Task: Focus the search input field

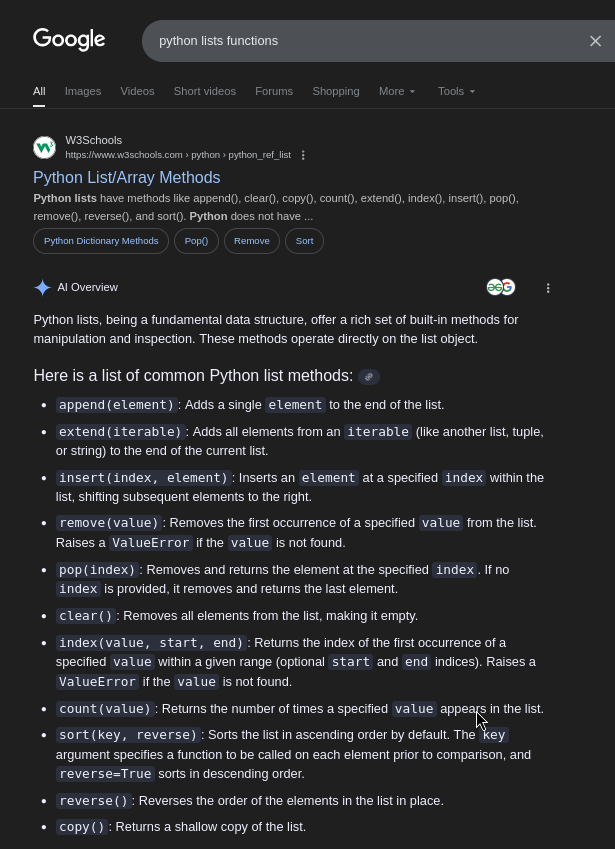Action: [x=360, y=41]
